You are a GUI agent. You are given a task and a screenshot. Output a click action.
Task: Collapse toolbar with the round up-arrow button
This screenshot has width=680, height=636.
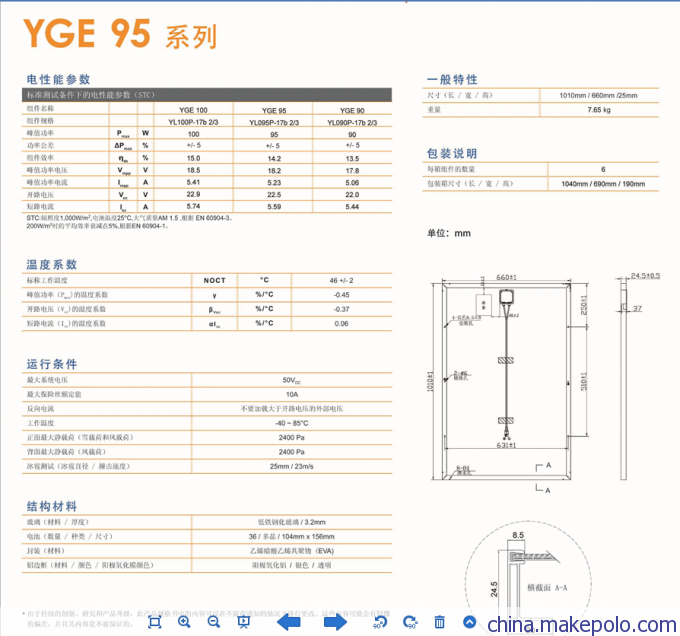point(468,621)
